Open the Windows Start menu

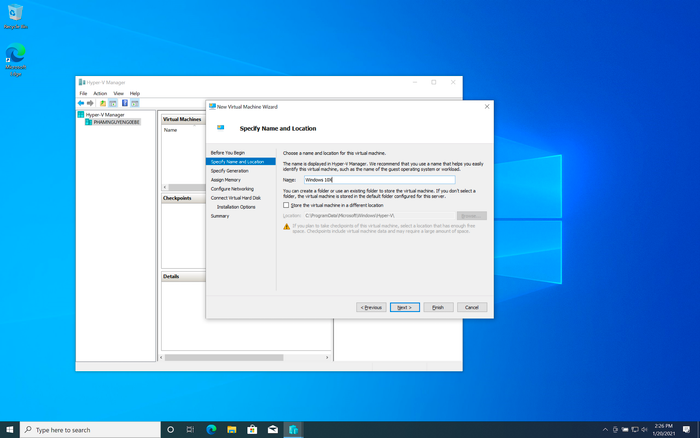point(10,430)
